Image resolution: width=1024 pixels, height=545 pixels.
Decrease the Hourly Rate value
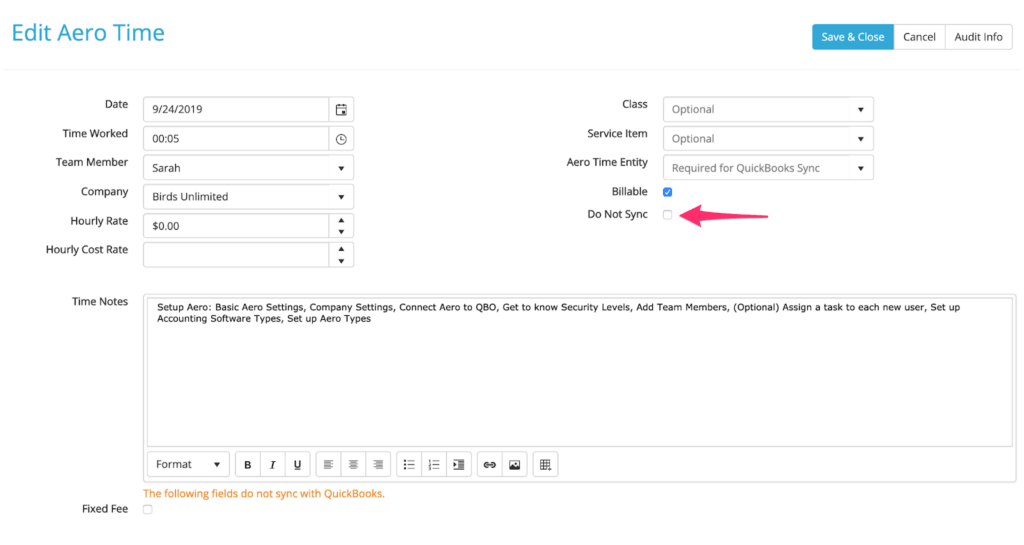click(341, 232)
